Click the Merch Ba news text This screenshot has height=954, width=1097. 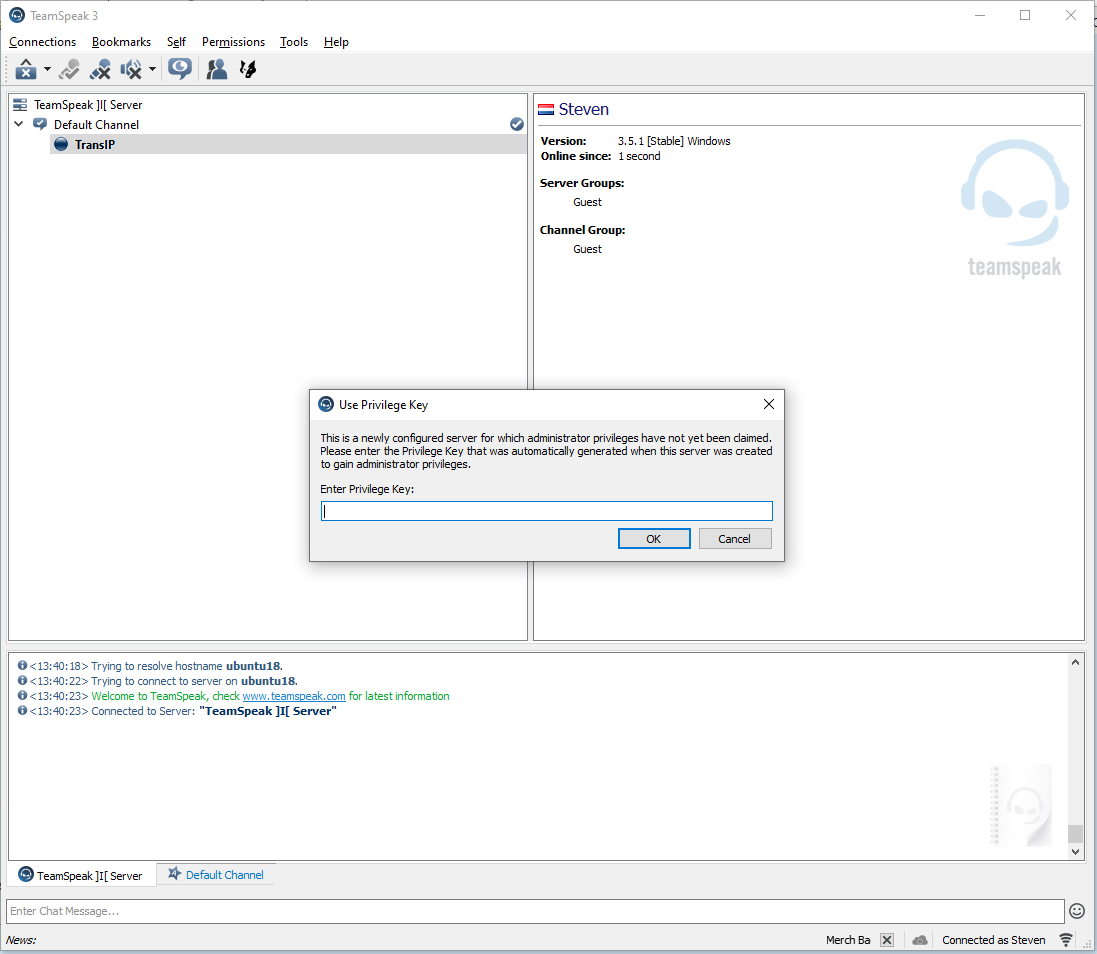[848, 940]
